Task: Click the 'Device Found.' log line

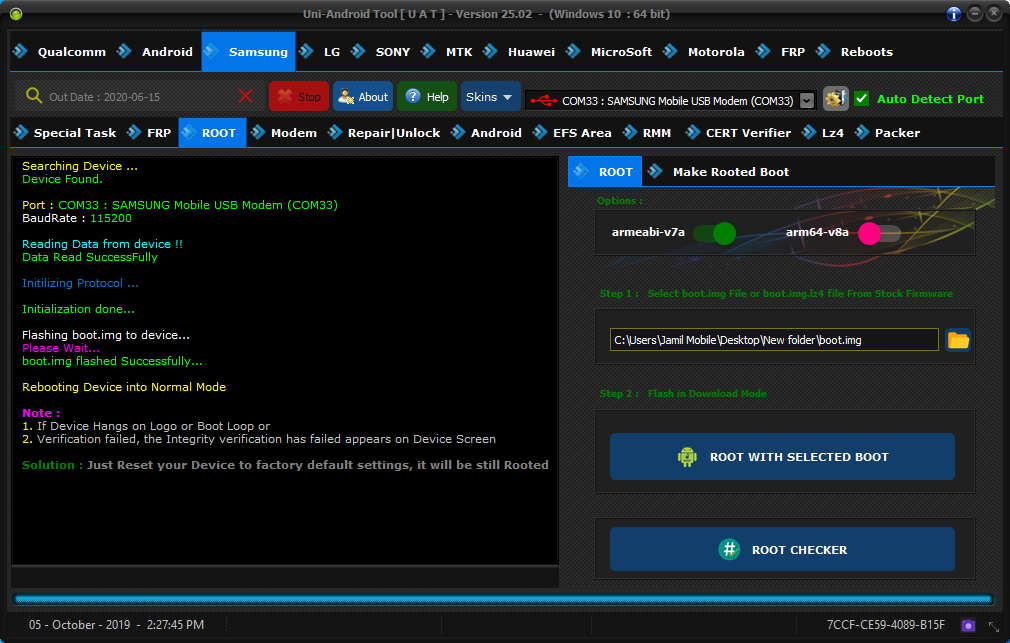Action: click(x=62, y=179)
